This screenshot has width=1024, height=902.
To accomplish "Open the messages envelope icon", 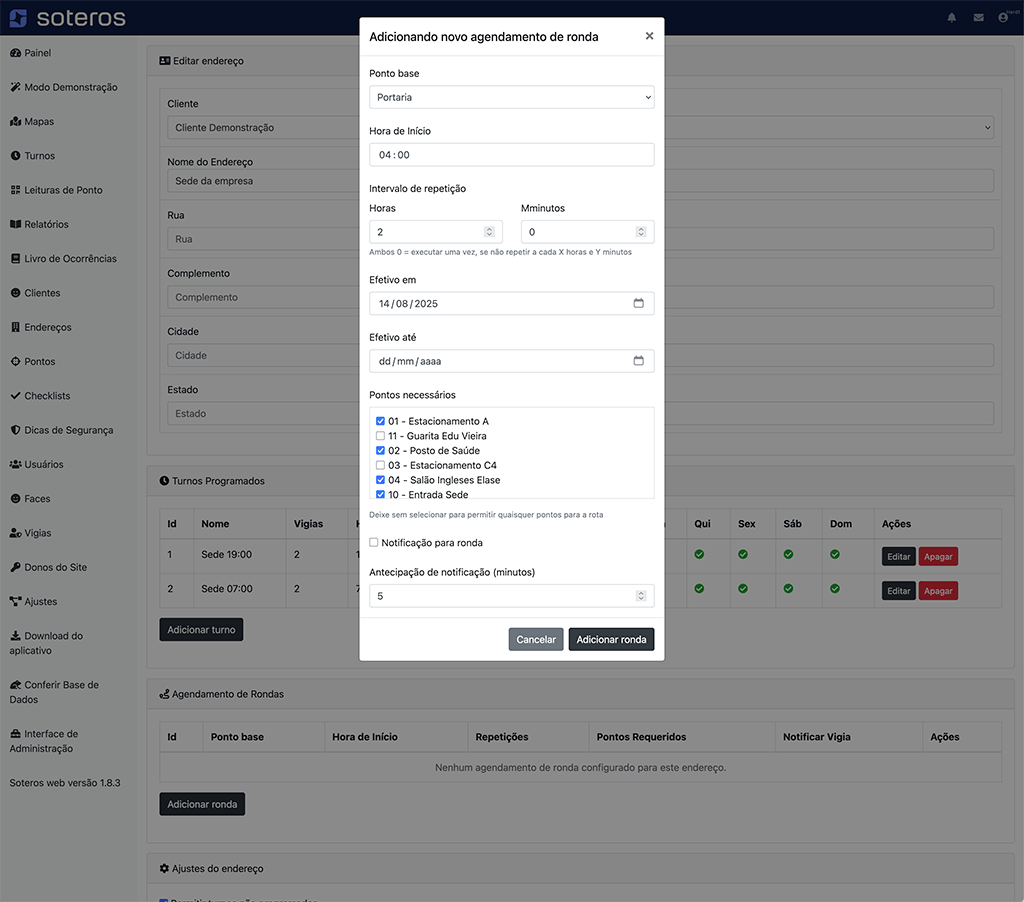I will pos(978,18).
